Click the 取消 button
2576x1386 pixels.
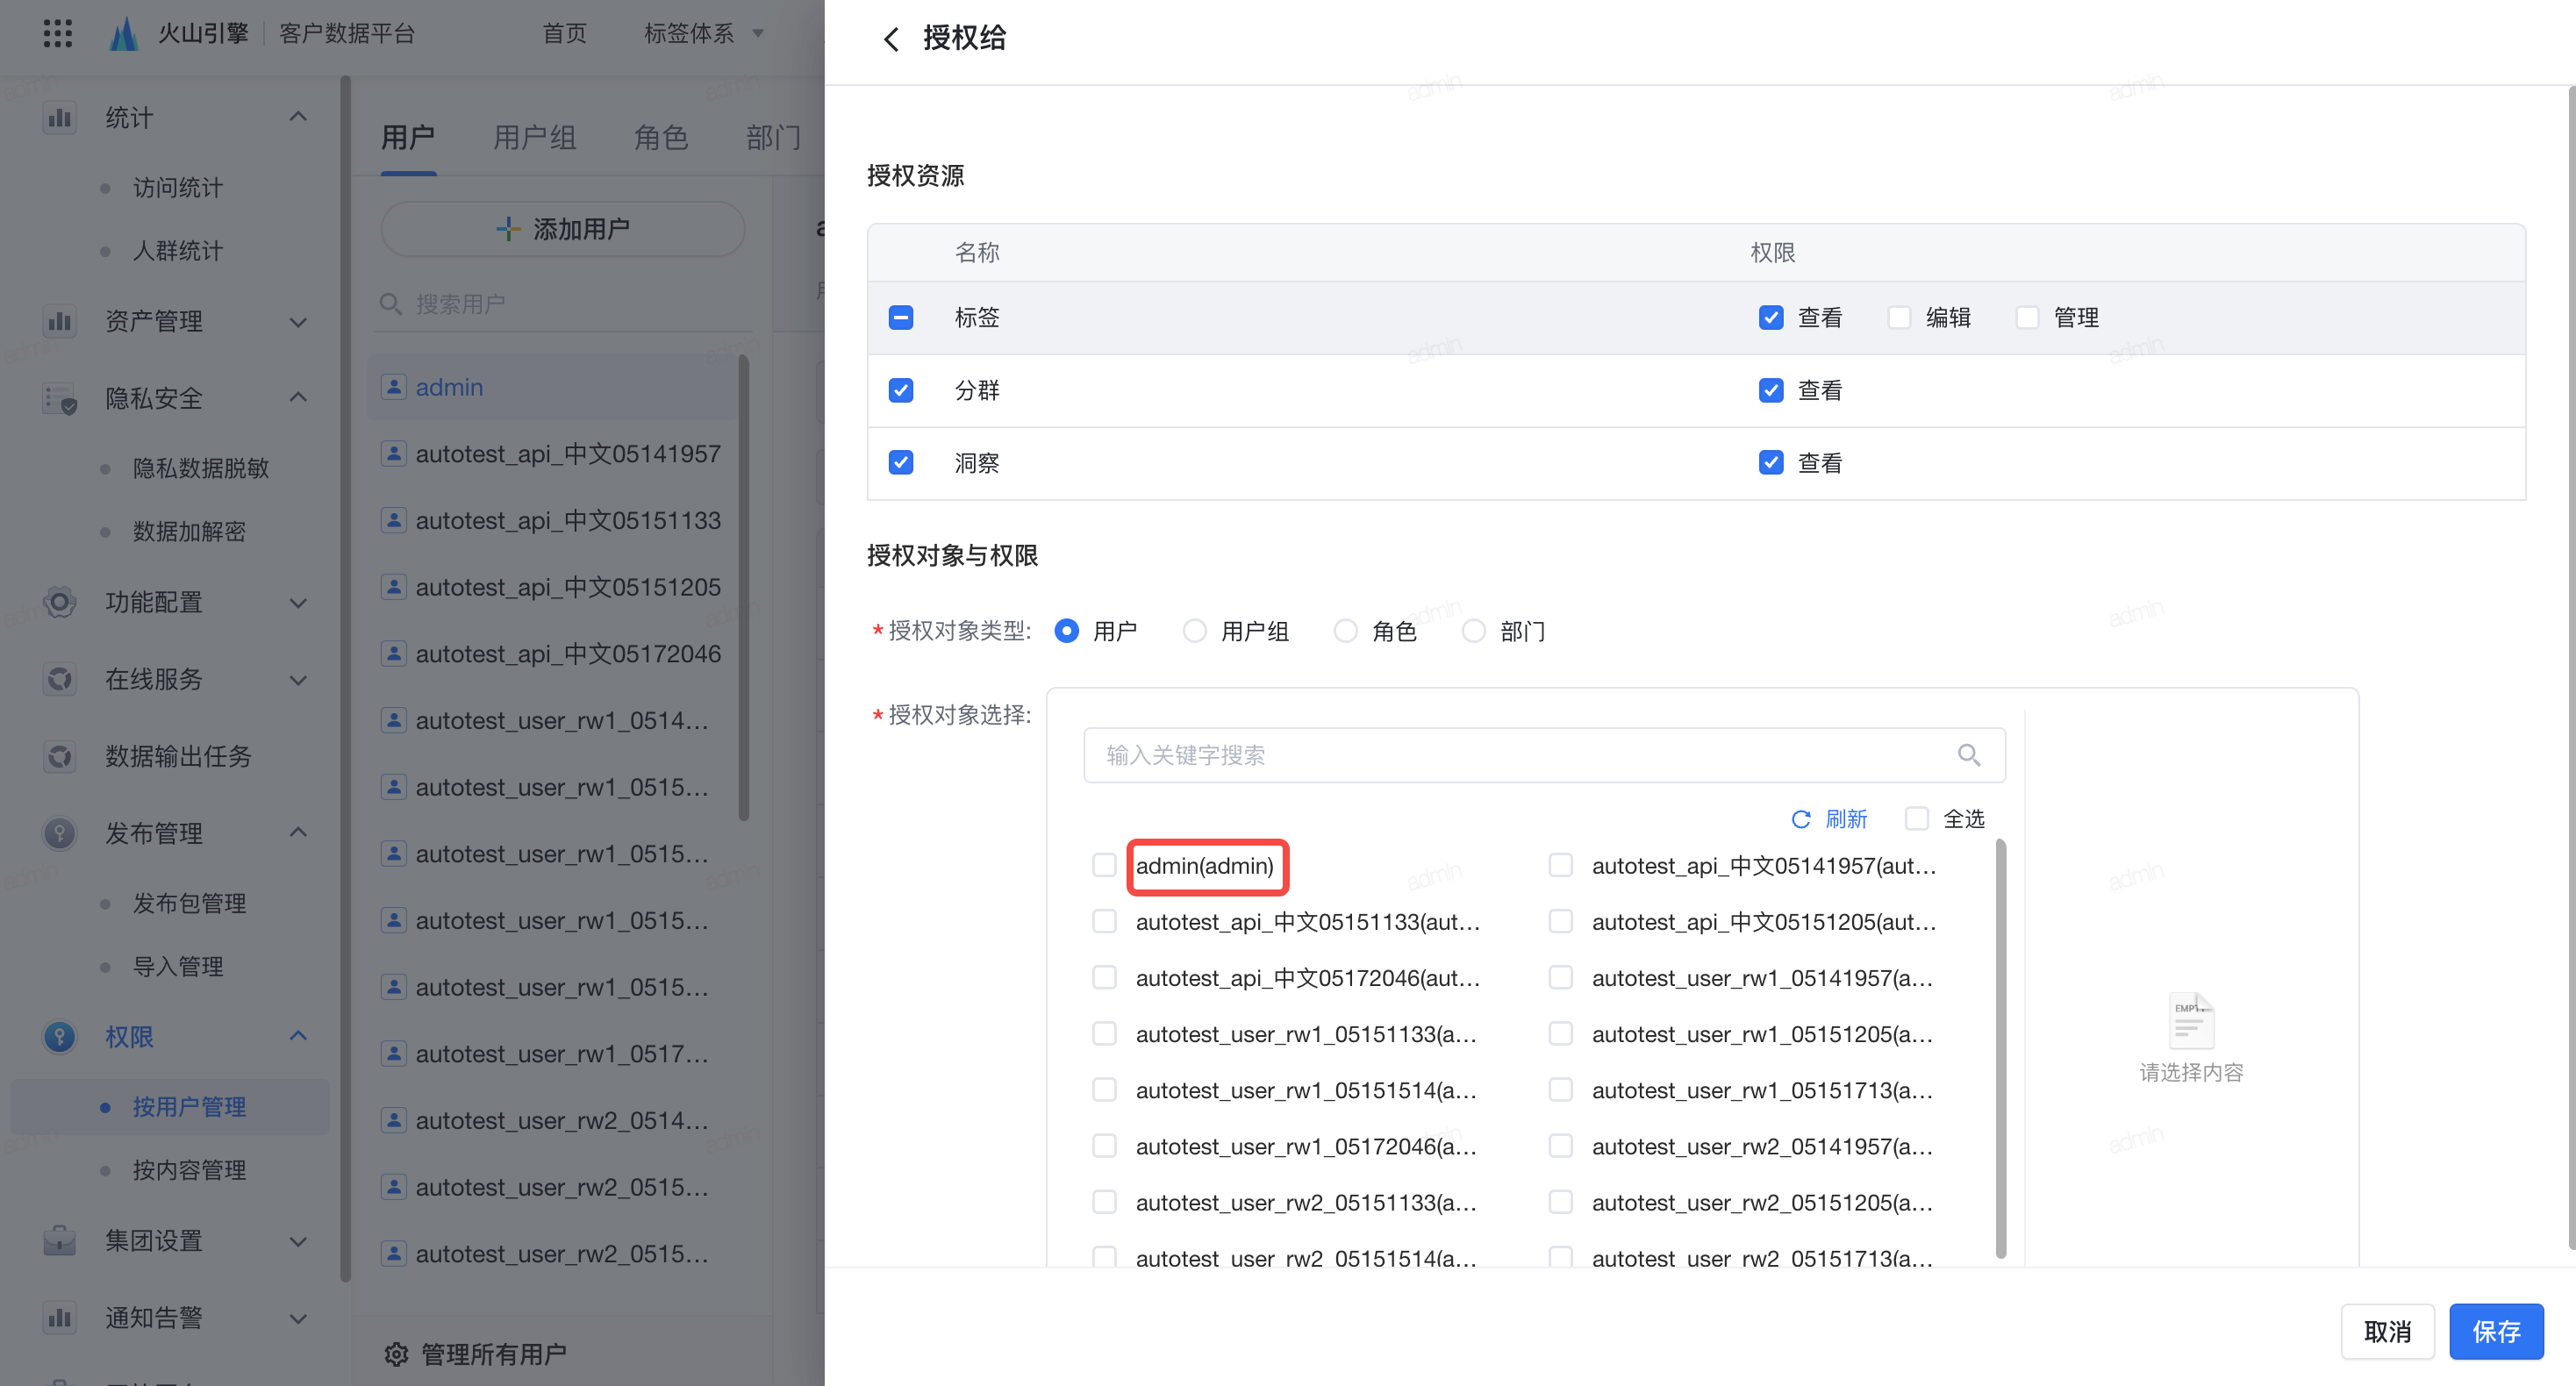[x=2387, y=1331]
